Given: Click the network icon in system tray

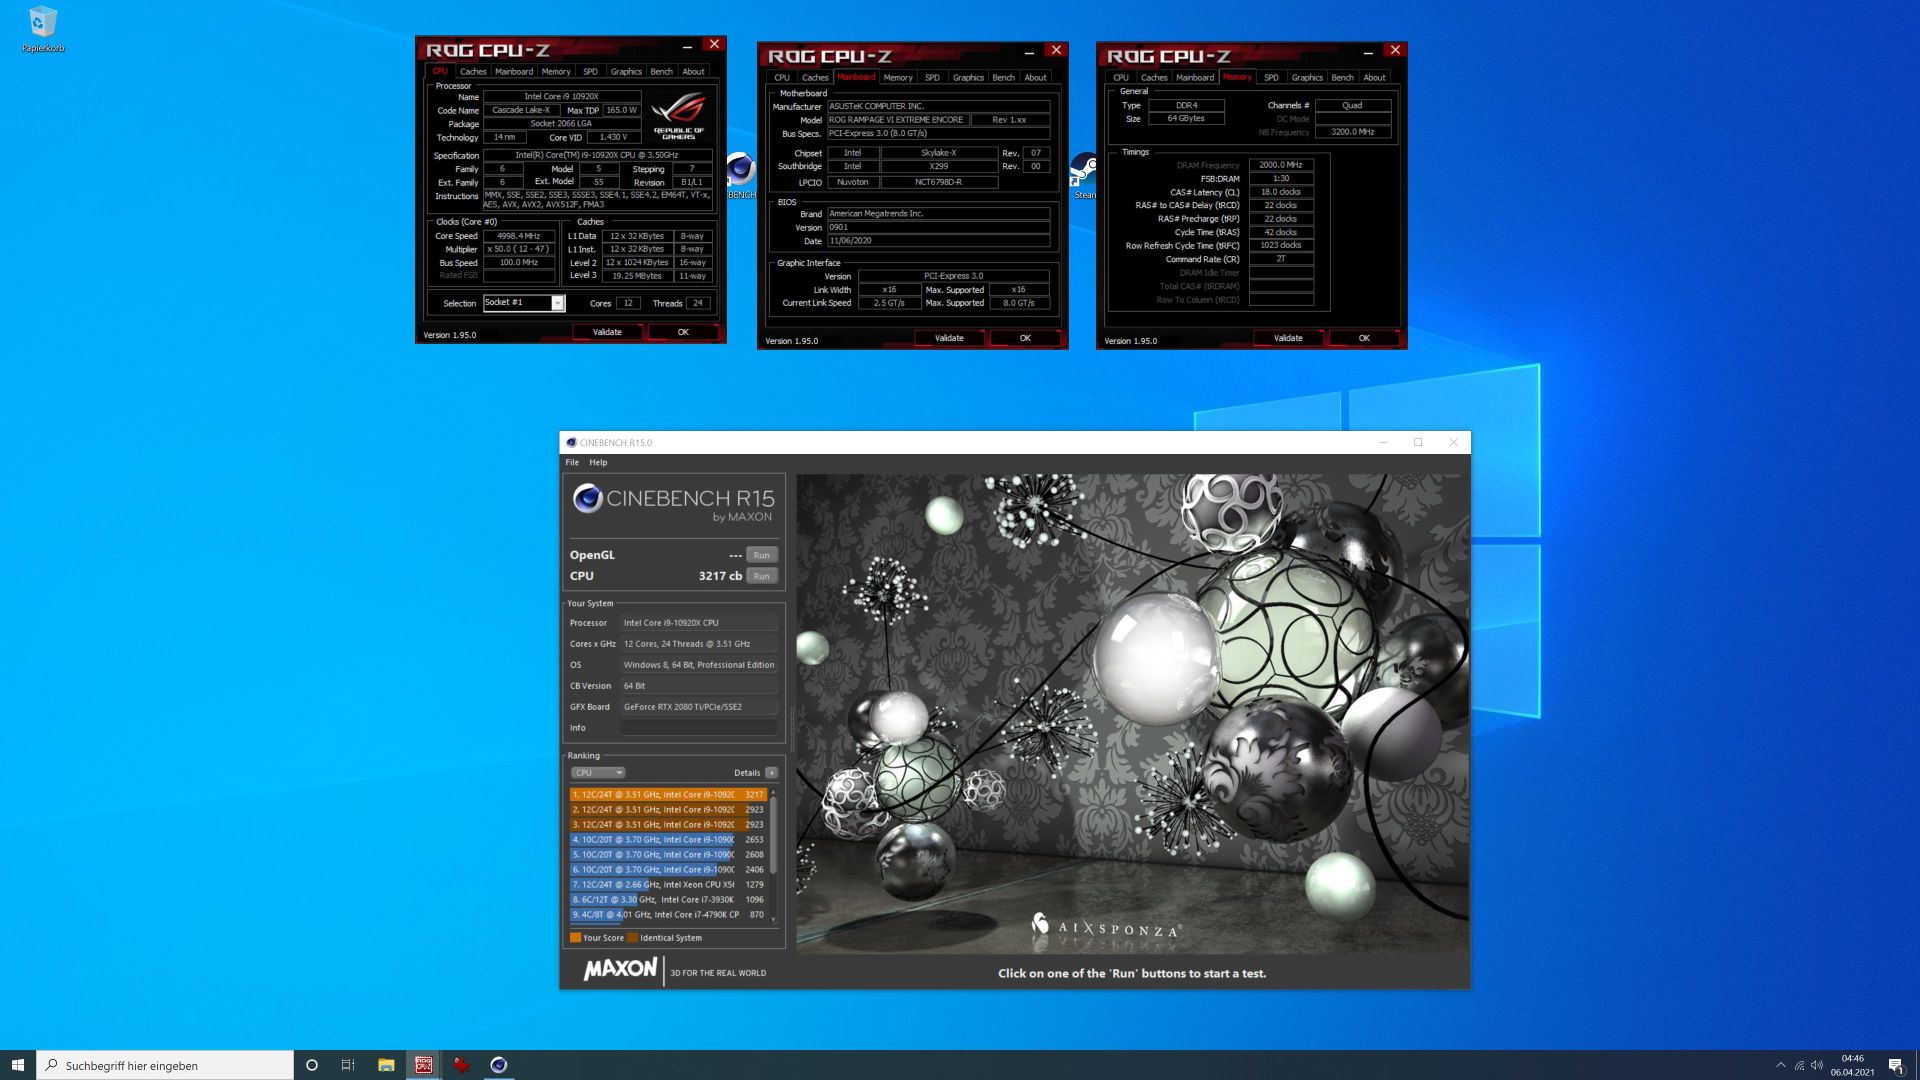Looking at the screenshot, I should (1799, 1065).
